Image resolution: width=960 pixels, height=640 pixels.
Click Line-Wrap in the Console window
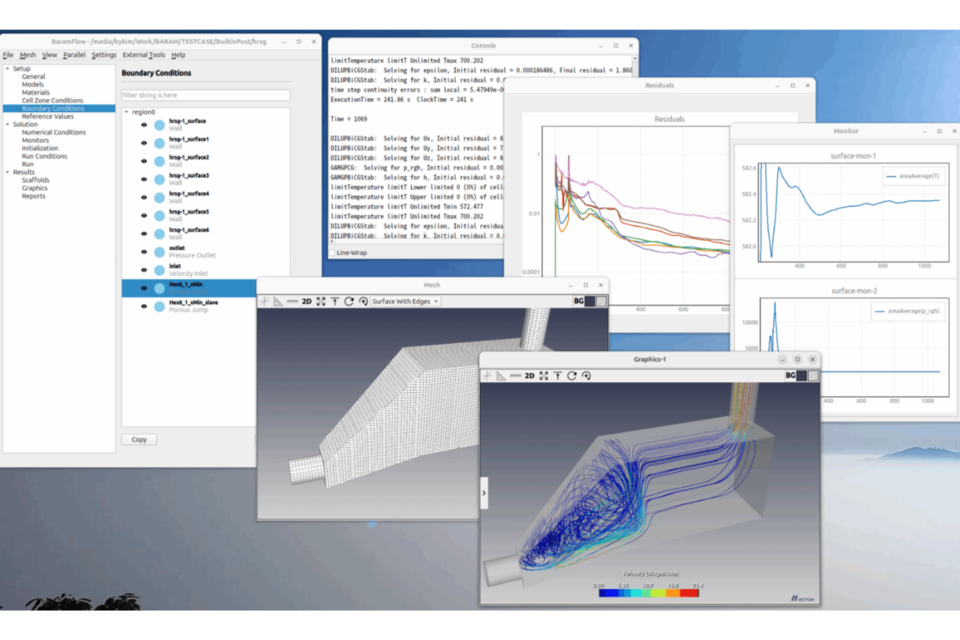[x=351, y=253]
